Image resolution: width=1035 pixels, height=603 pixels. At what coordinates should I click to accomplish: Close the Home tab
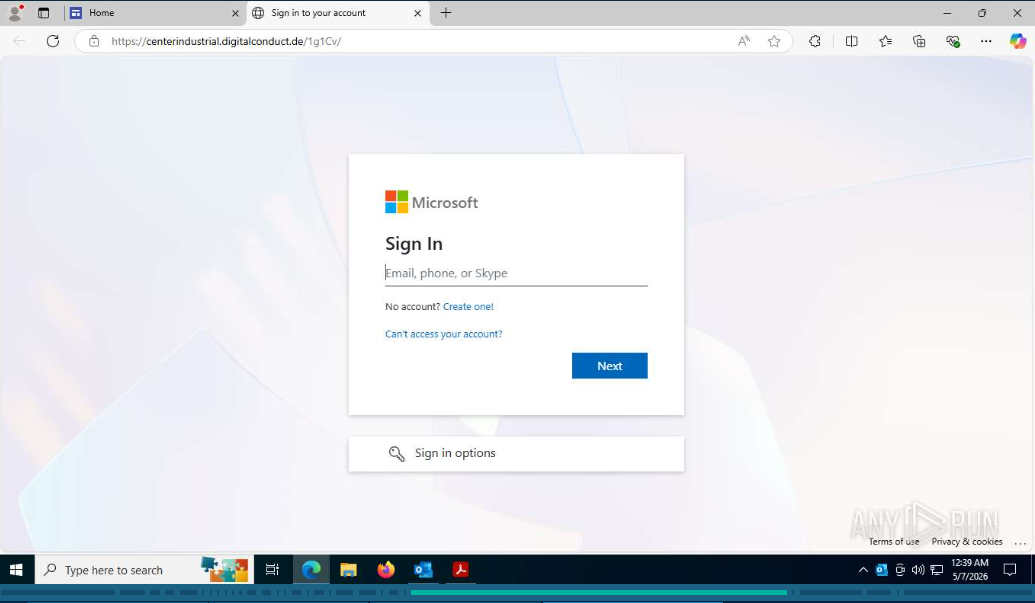235,13
